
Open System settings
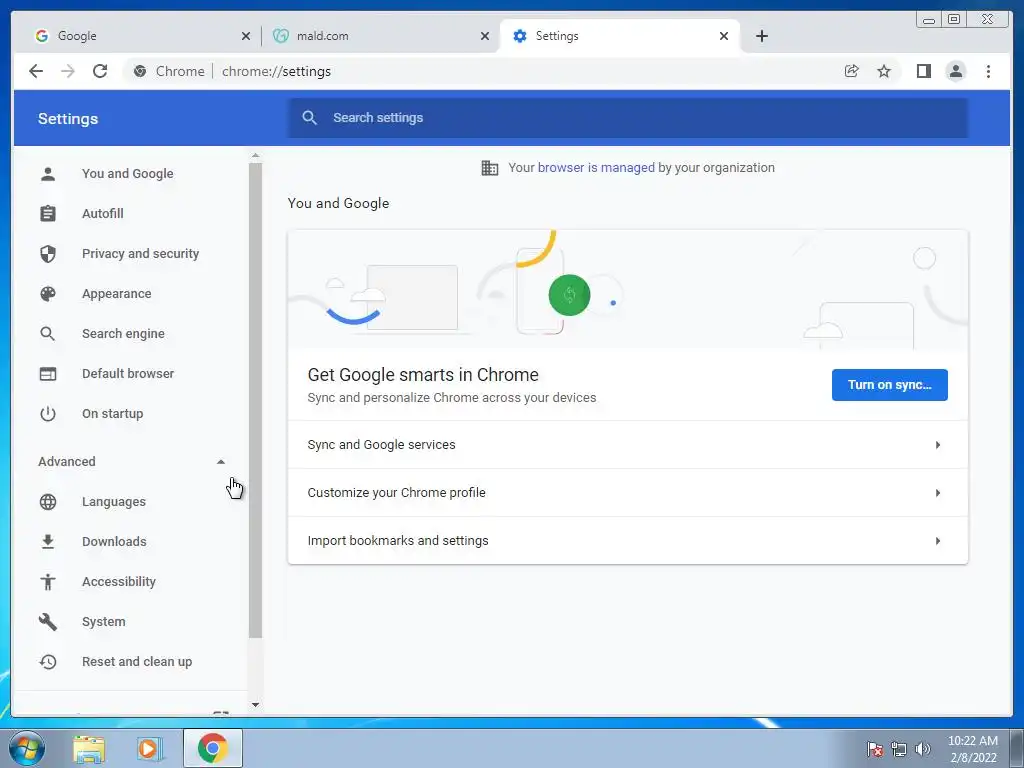(x=103, y=622)
